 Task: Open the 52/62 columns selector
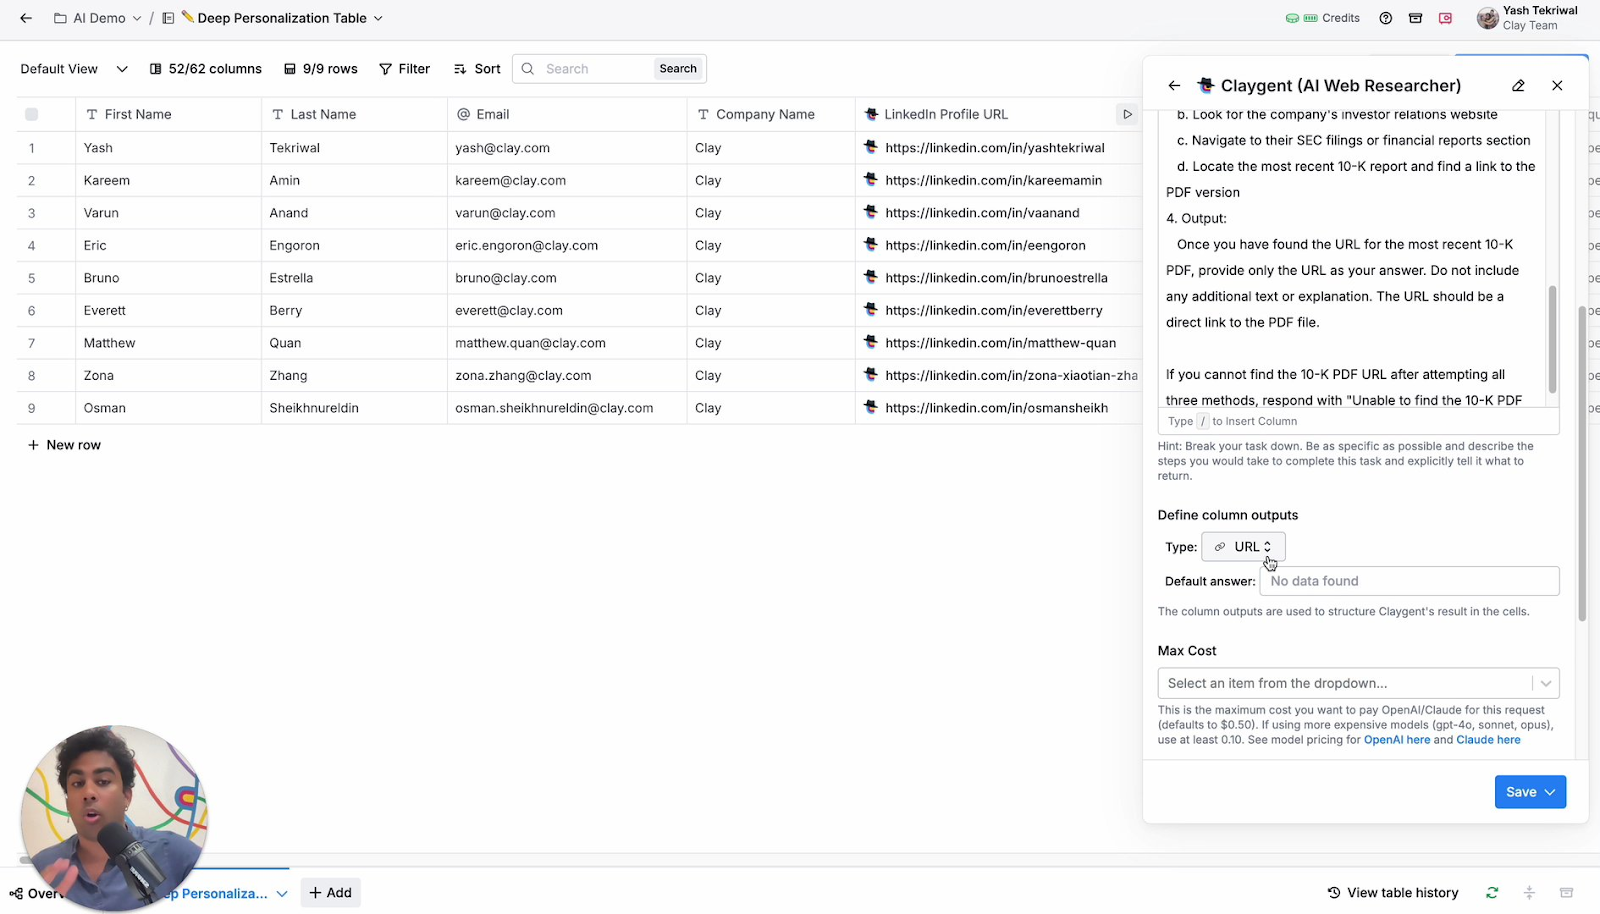(x=205, y=69)
